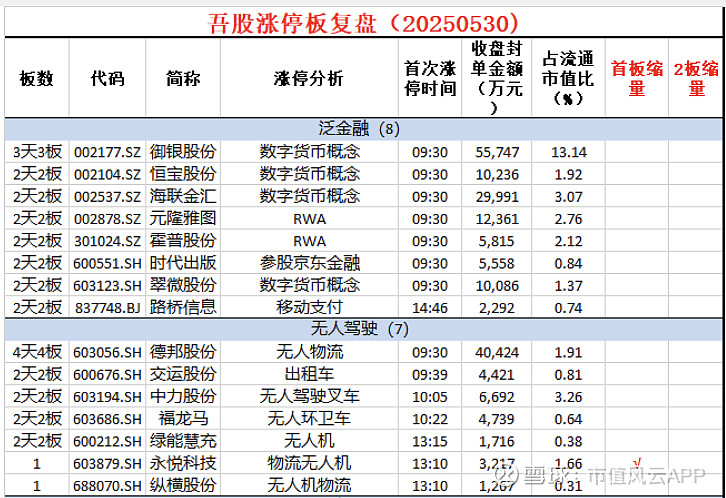
Task: Click the value 10,236
Action: click(x=497, y=174)
